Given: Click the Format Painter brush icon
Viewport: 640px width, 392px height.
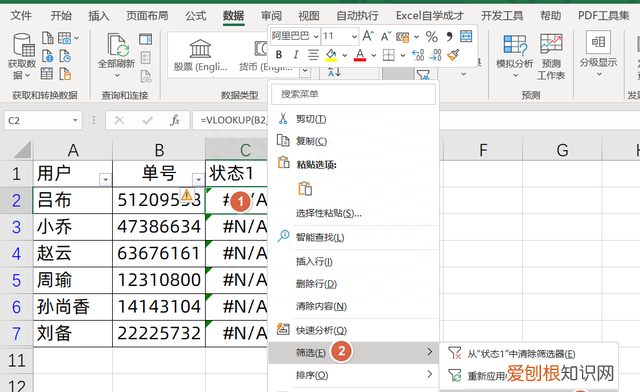Looking at the screenshot, I should coord(453,54).
